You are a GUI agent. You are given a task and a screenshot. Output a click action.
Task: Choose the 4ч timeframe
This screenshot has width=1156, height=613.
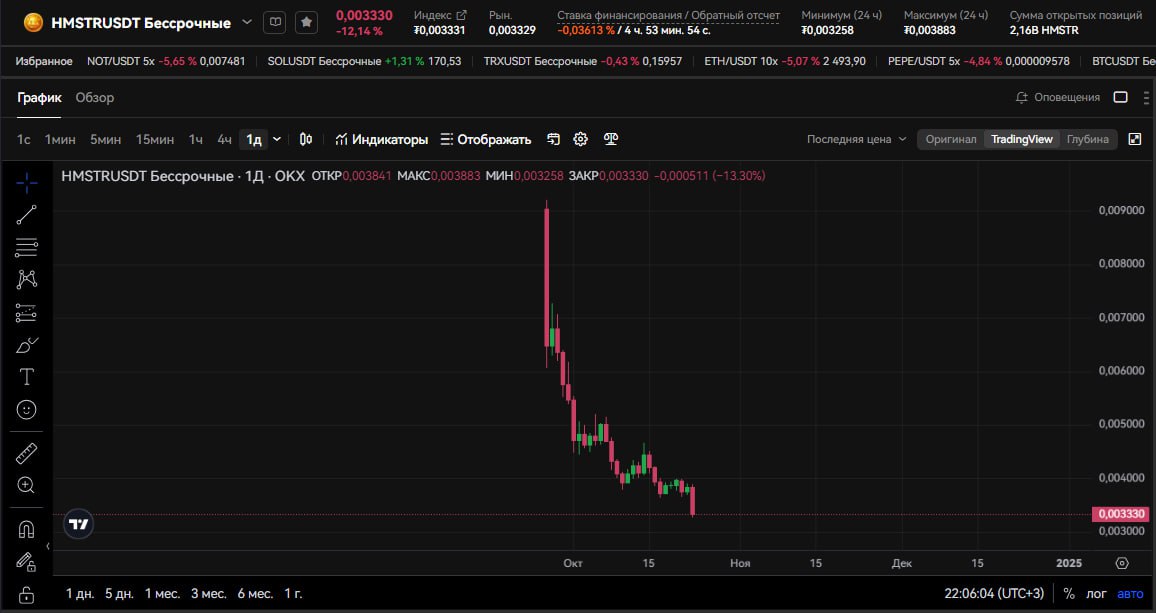(x=224, y=139)
